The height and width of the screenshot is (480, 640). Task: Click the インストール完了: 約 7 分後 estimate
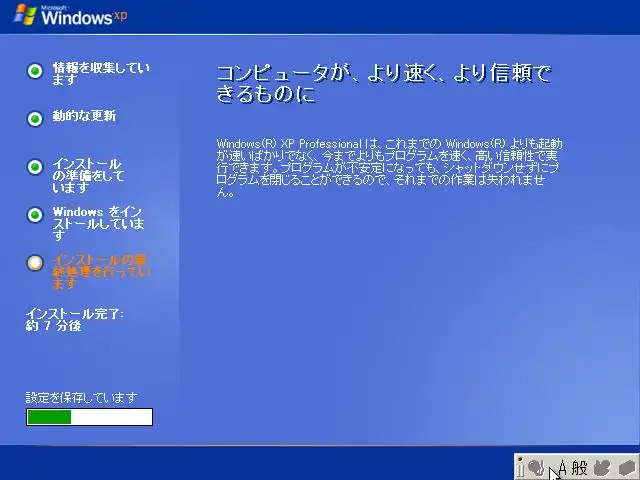[75, 320]
